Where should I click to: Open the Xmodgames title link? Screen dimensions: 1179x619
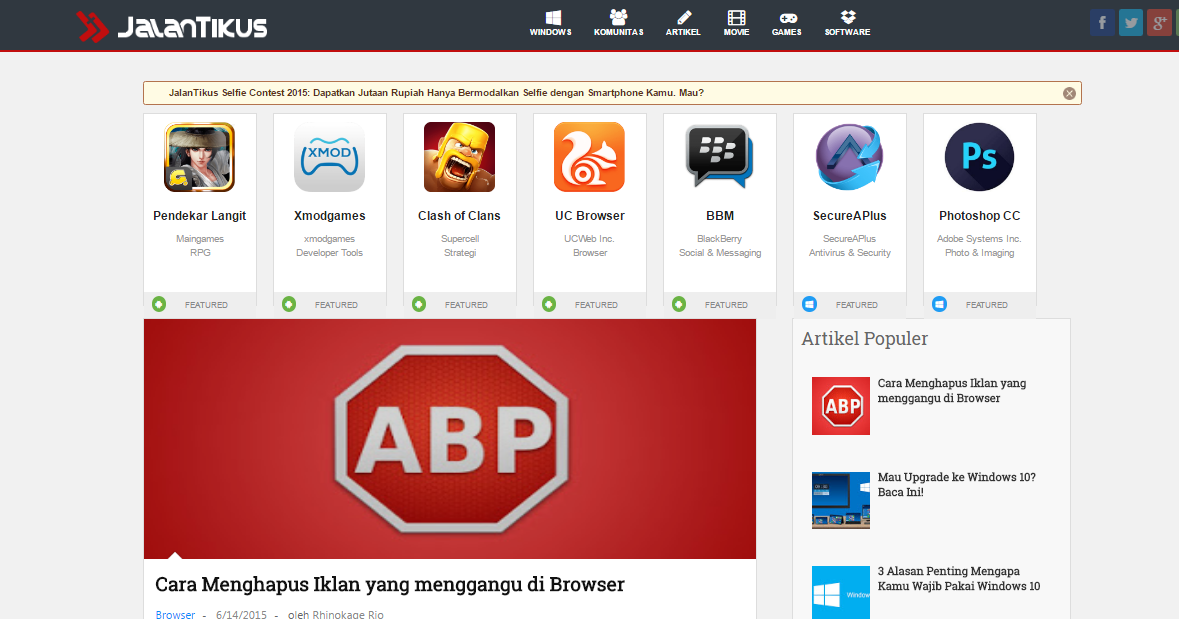pyautogui.click(x=329, y=216)
